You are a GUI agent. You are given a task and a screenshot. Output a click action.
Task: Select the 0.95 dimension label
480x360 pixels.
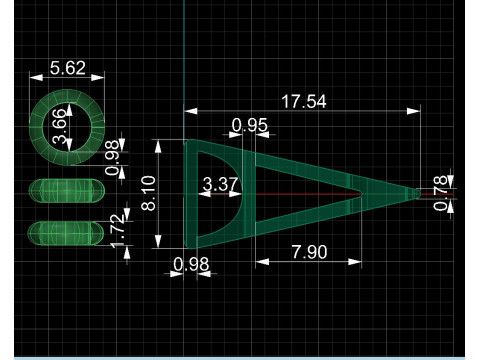coord(250,125)
